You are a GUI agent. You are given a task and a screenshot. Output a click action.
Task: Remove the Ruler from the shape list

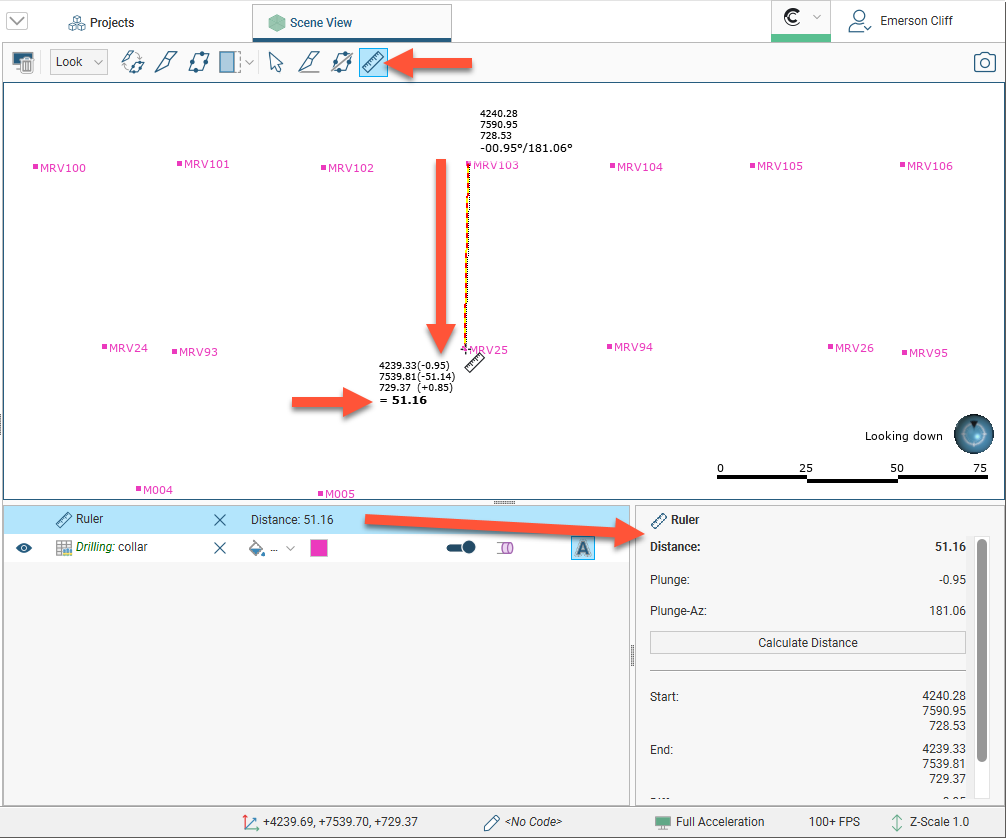pos(220,520)
